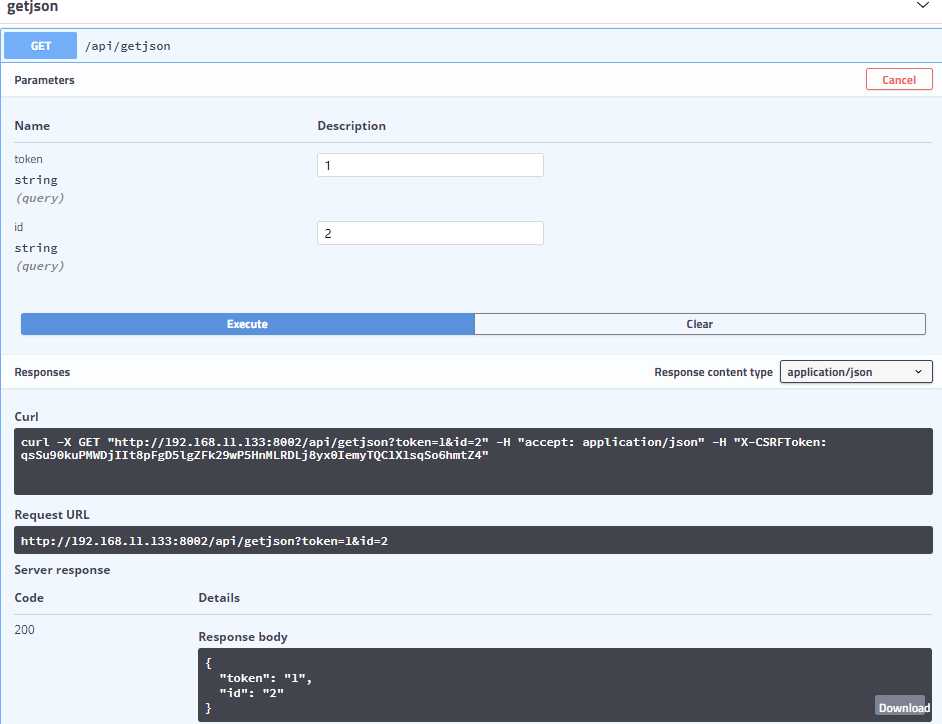This screenshot has height=724, width=942.
Task: Click the Code column header
Action: coord(29,598)
